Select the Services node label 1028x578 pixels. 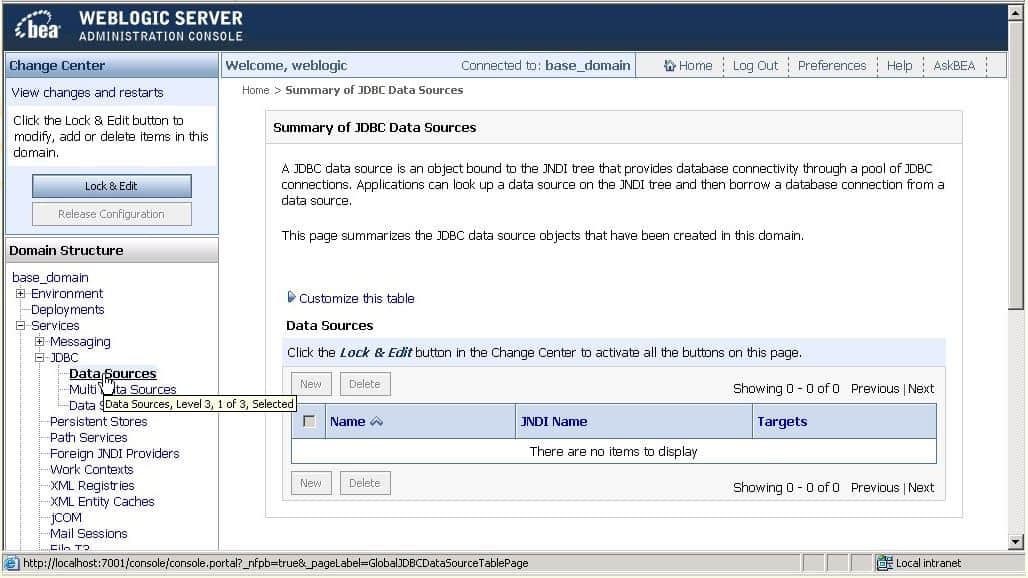pos(55,326)
